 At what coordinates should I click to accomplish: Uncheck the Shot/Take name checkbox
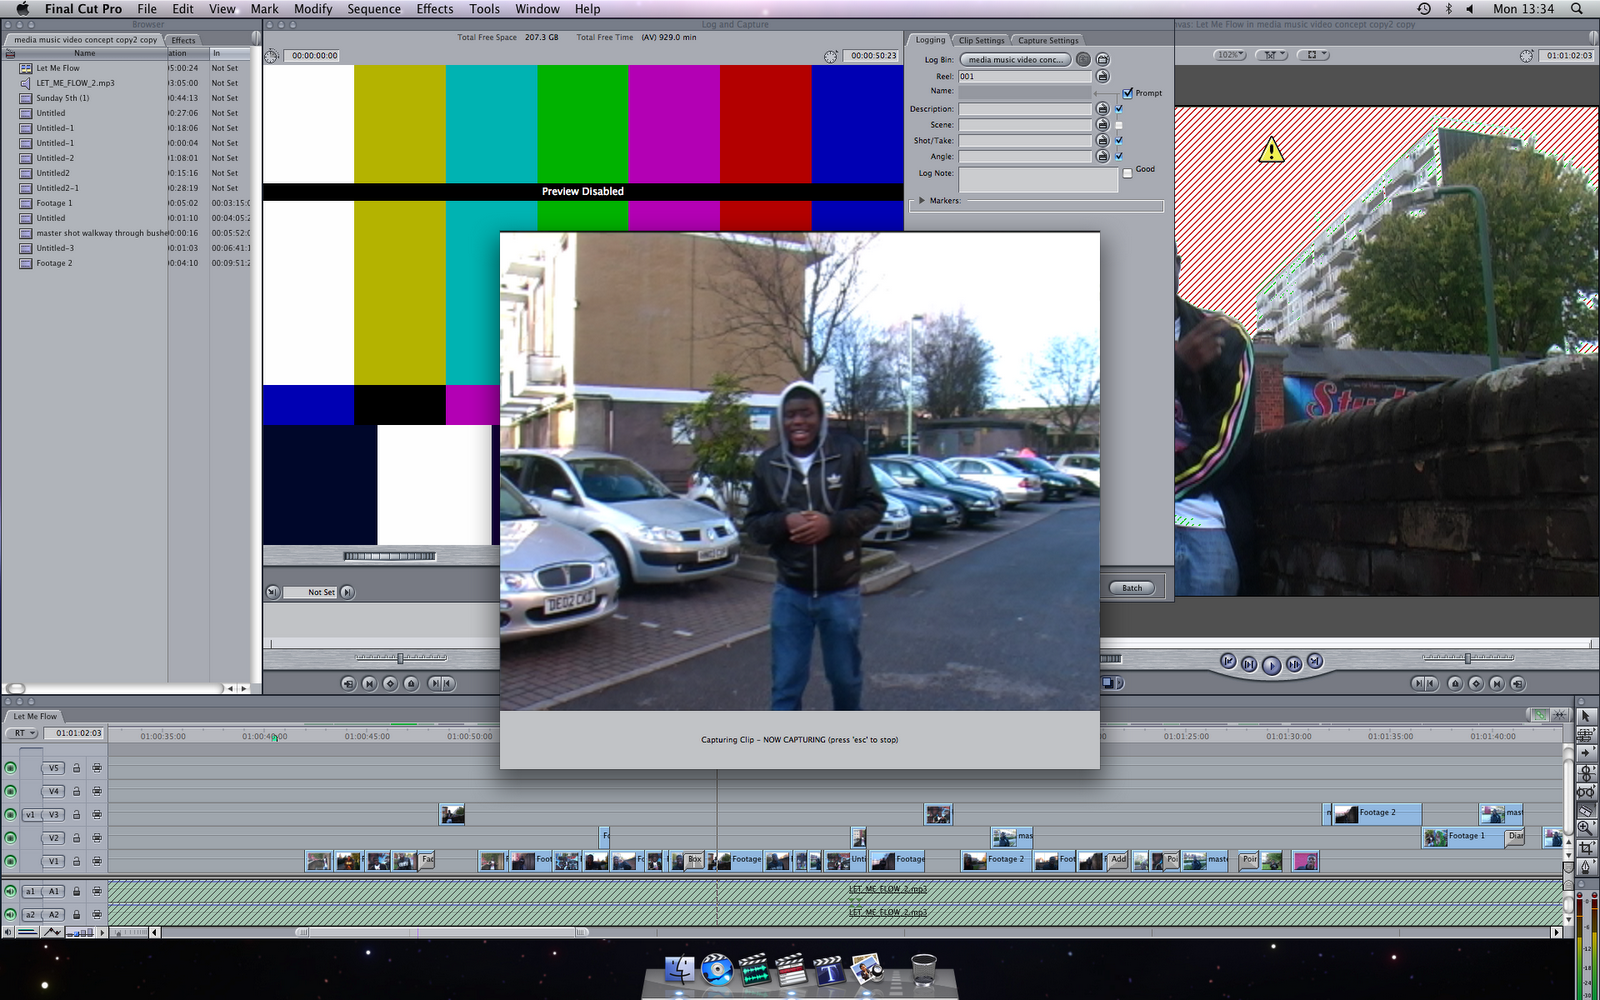[1119, 141]
